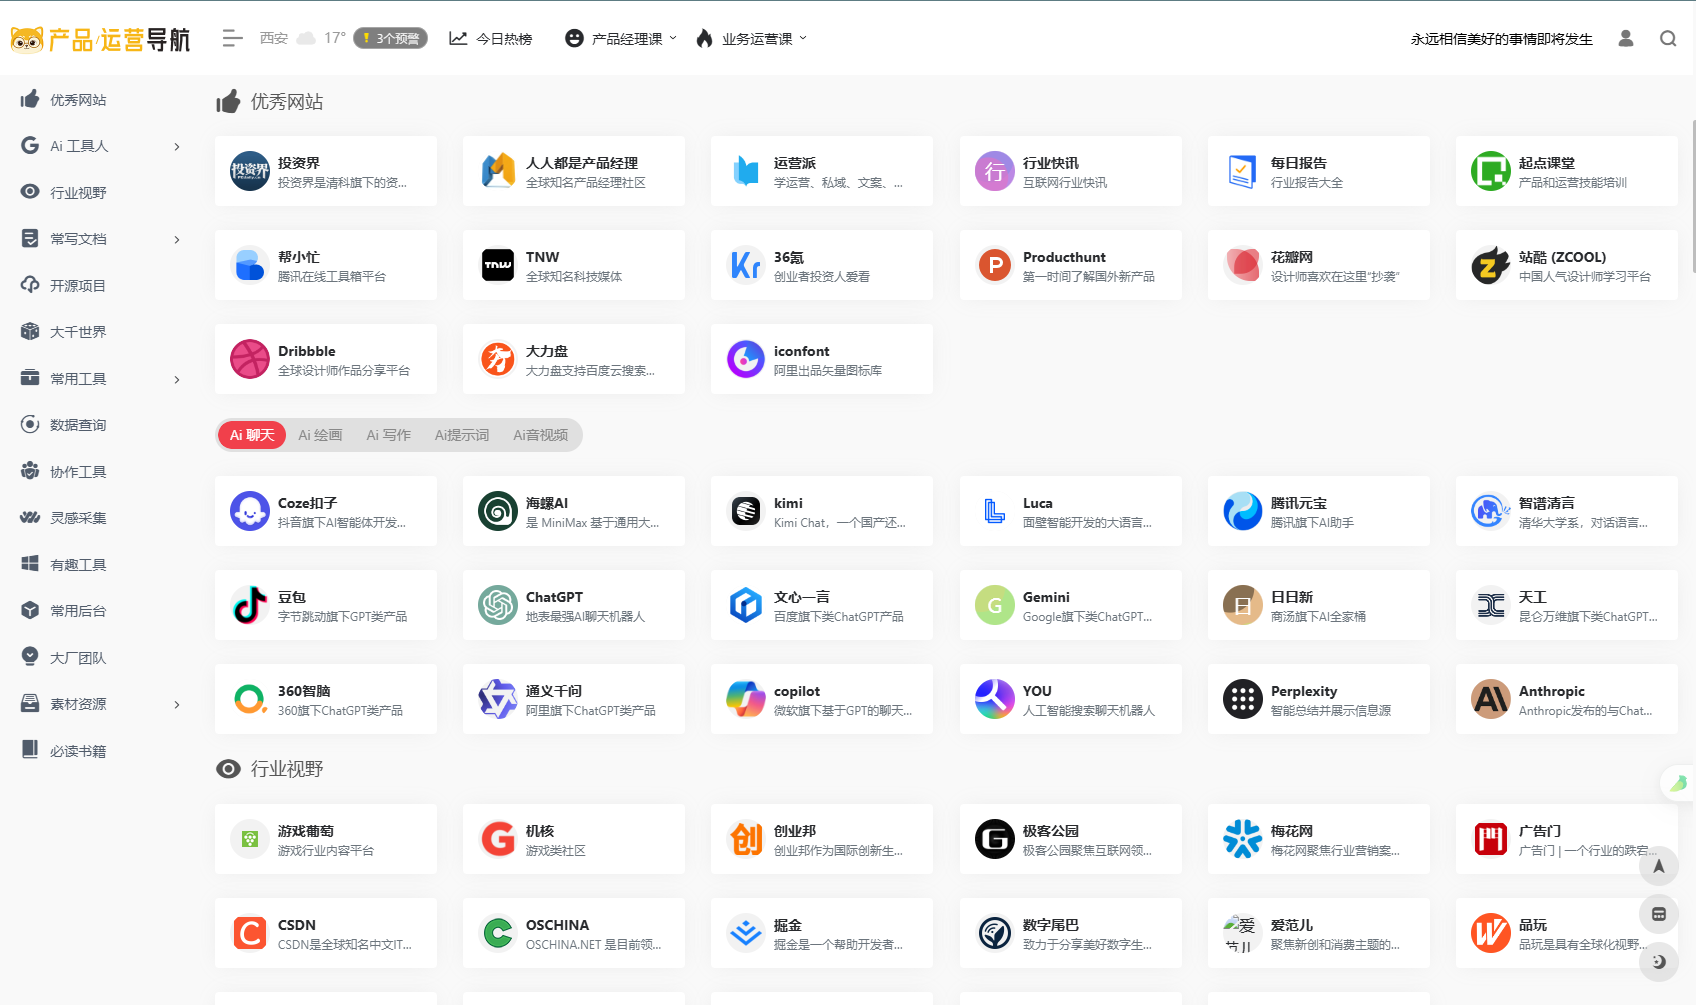Switch to the Ai 绘画 tab

point(320,435)
